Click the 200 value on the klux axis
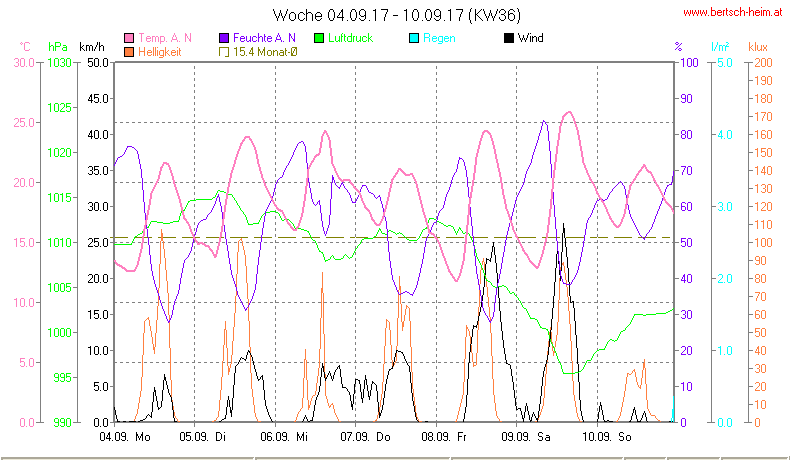 click(763, 63)
